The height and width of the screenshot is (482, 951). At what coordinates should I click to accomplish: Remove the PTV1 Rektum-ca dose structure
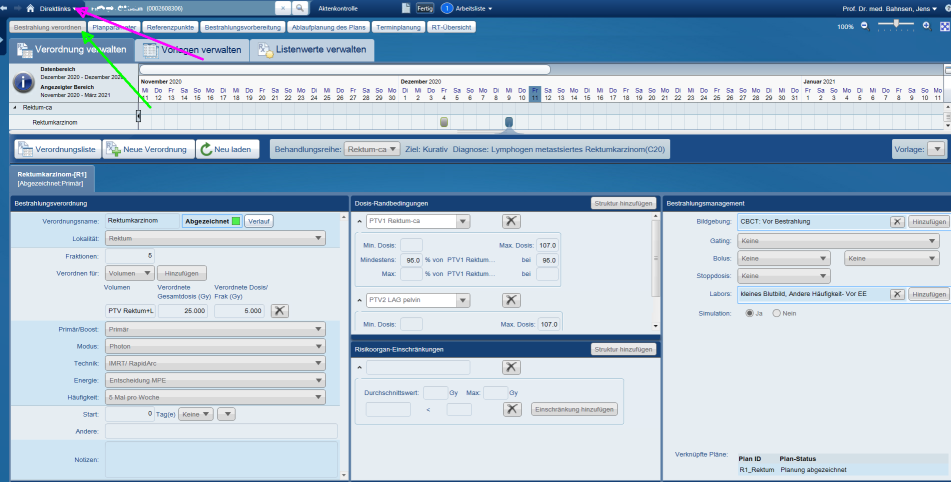510,221
